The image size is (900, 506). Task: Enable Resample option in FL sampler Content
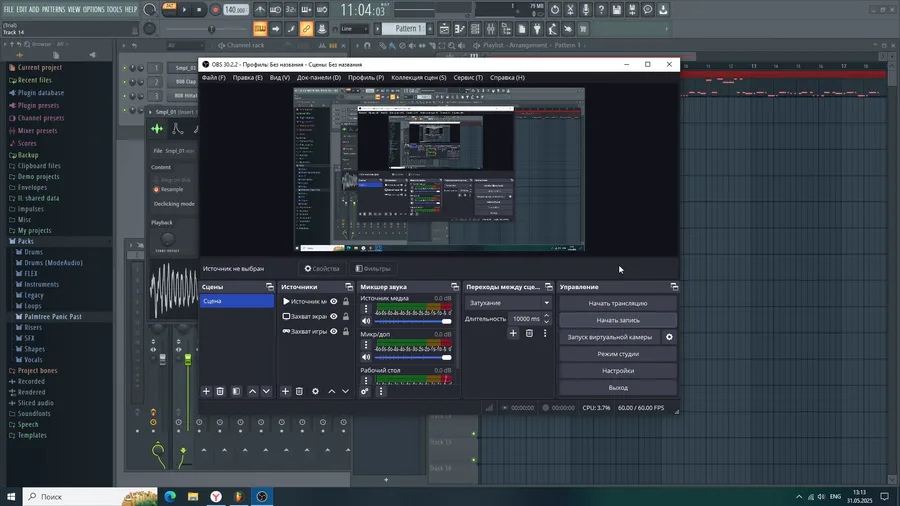point(156,189)
